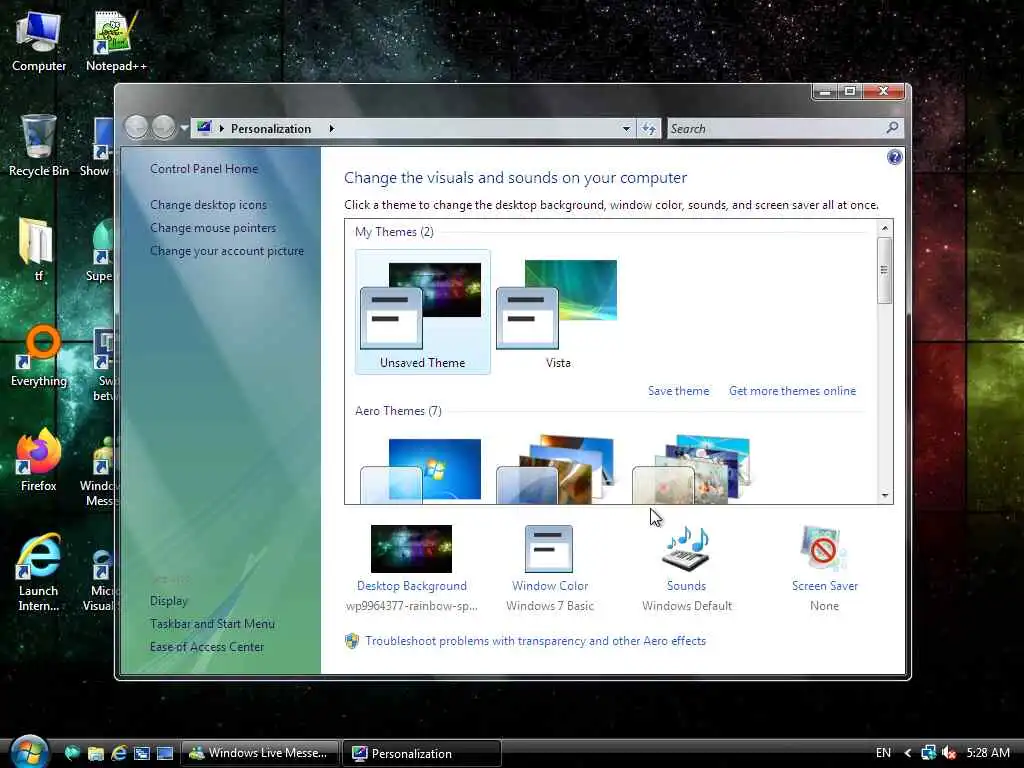Select the Unsaved Theme
Viewport: 1024px width, 768px height.
click(423, 312)
